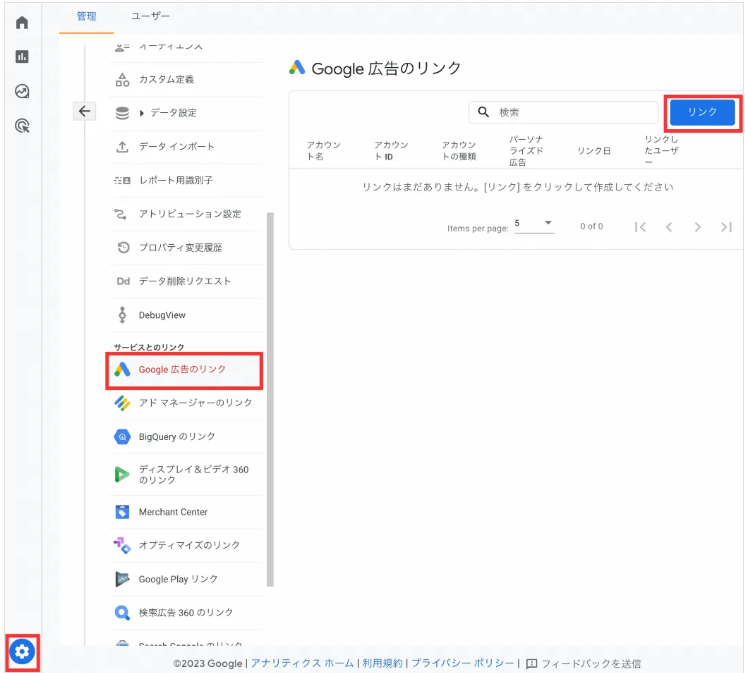Click the blue リンク button
Viewport: 745px width, 673px height.
tap(702, 112)
